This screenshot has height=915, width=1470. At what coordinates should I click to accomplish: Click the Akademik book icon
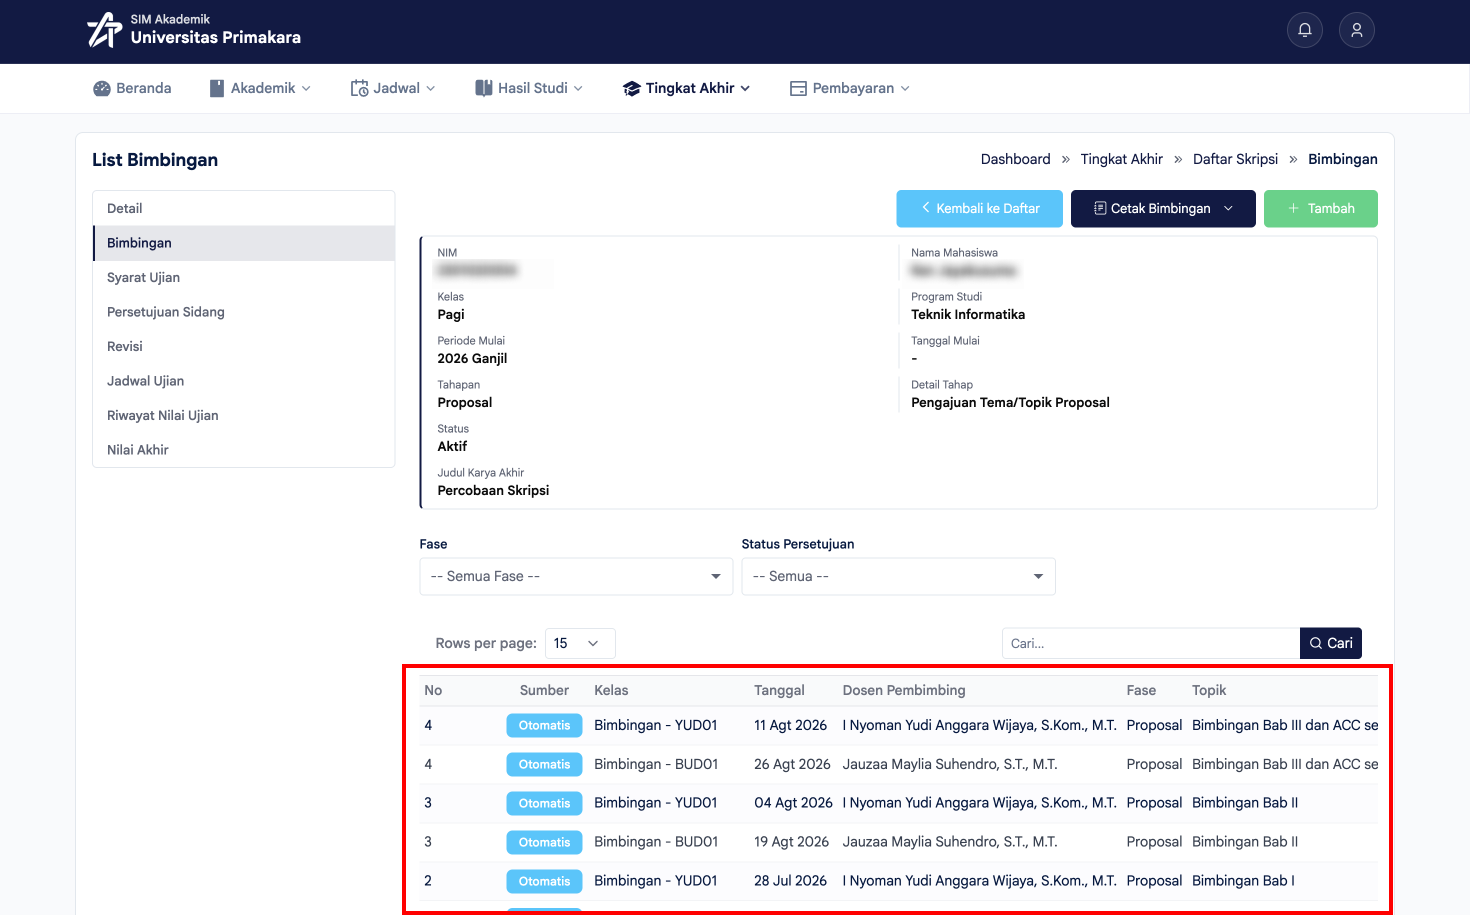(217, 88)
